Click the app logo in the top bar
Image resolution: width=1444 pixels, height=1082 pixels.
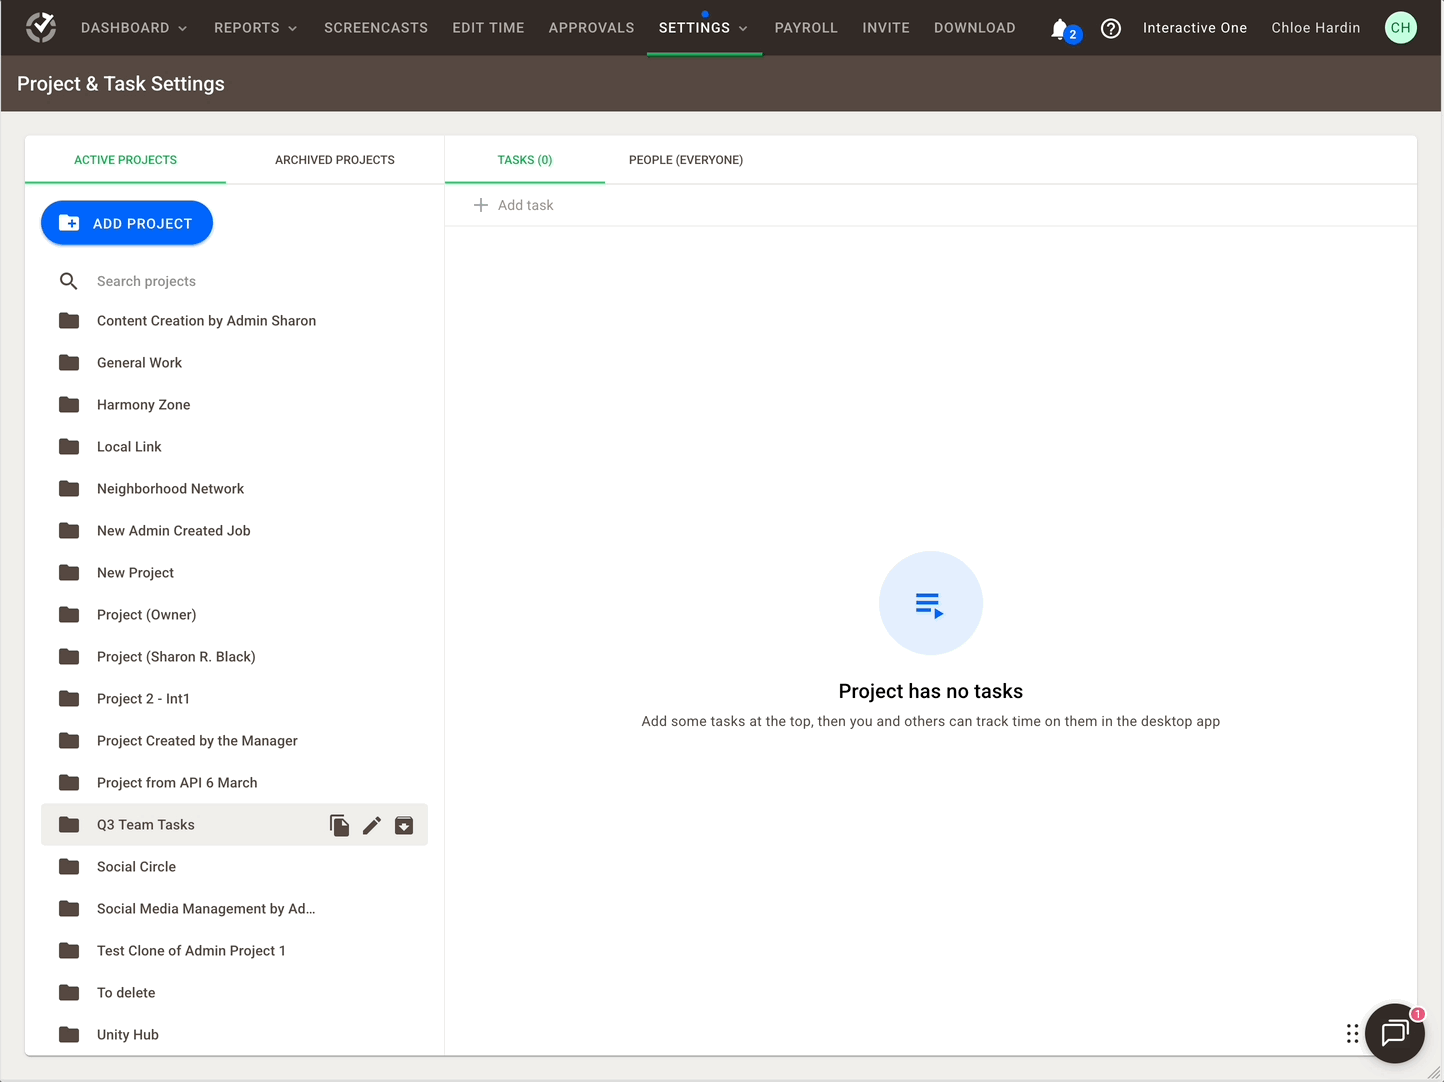tap(41, 28)
